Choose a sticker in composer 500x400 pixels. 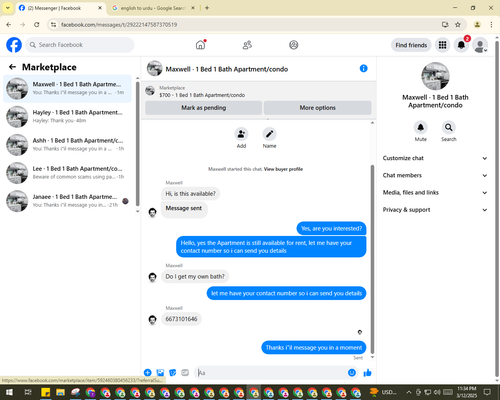(173, 373)
